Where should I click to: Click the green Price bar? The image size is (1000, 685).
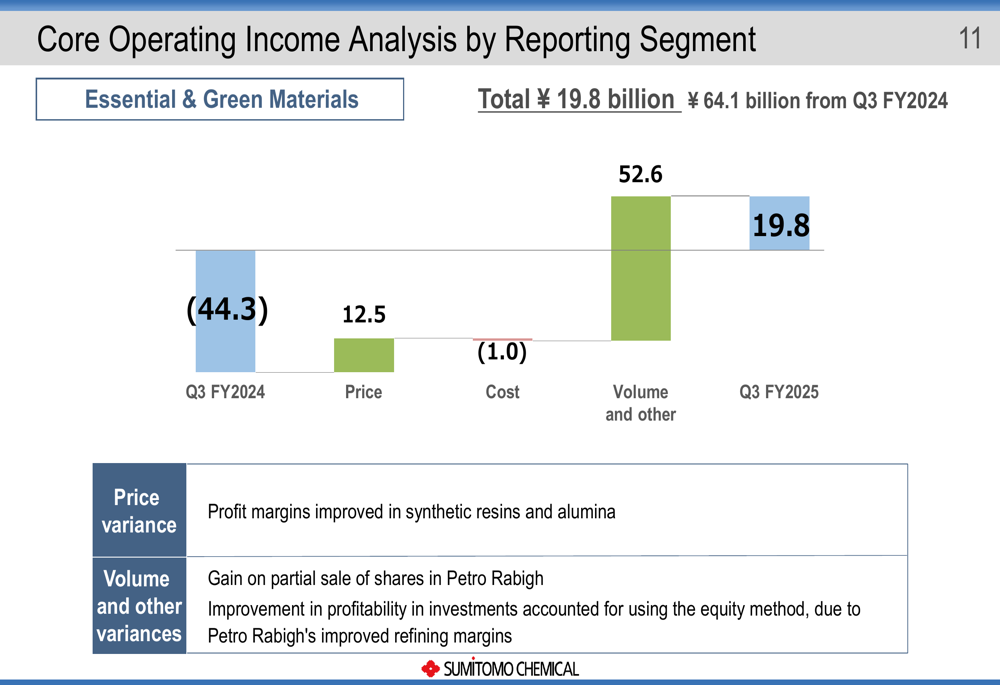(x=363, y=355)
